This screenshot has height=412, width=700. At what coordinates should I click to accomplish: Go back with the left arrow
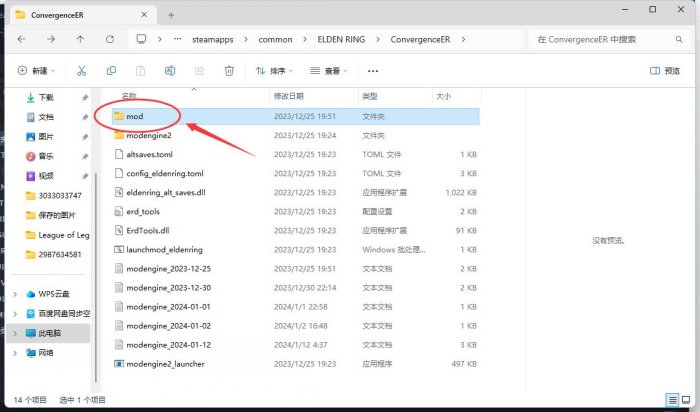tap(21, 39)
